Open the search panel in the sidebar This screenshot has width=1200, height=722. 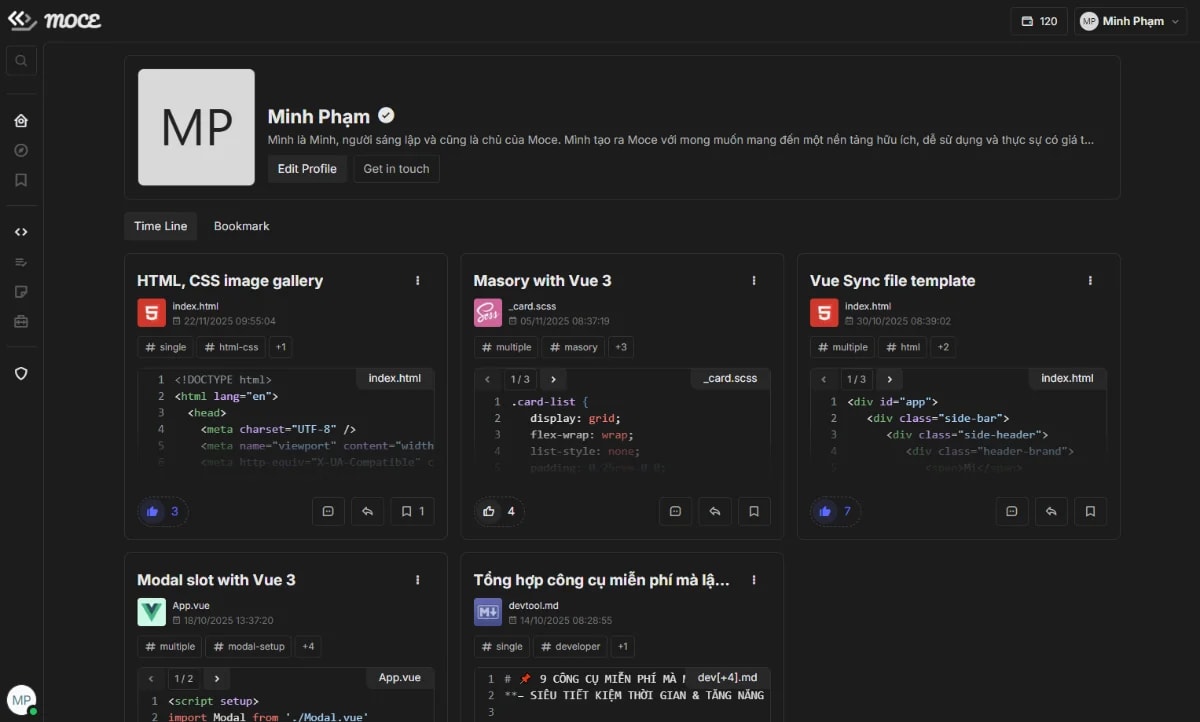click(x=21, y=60)
